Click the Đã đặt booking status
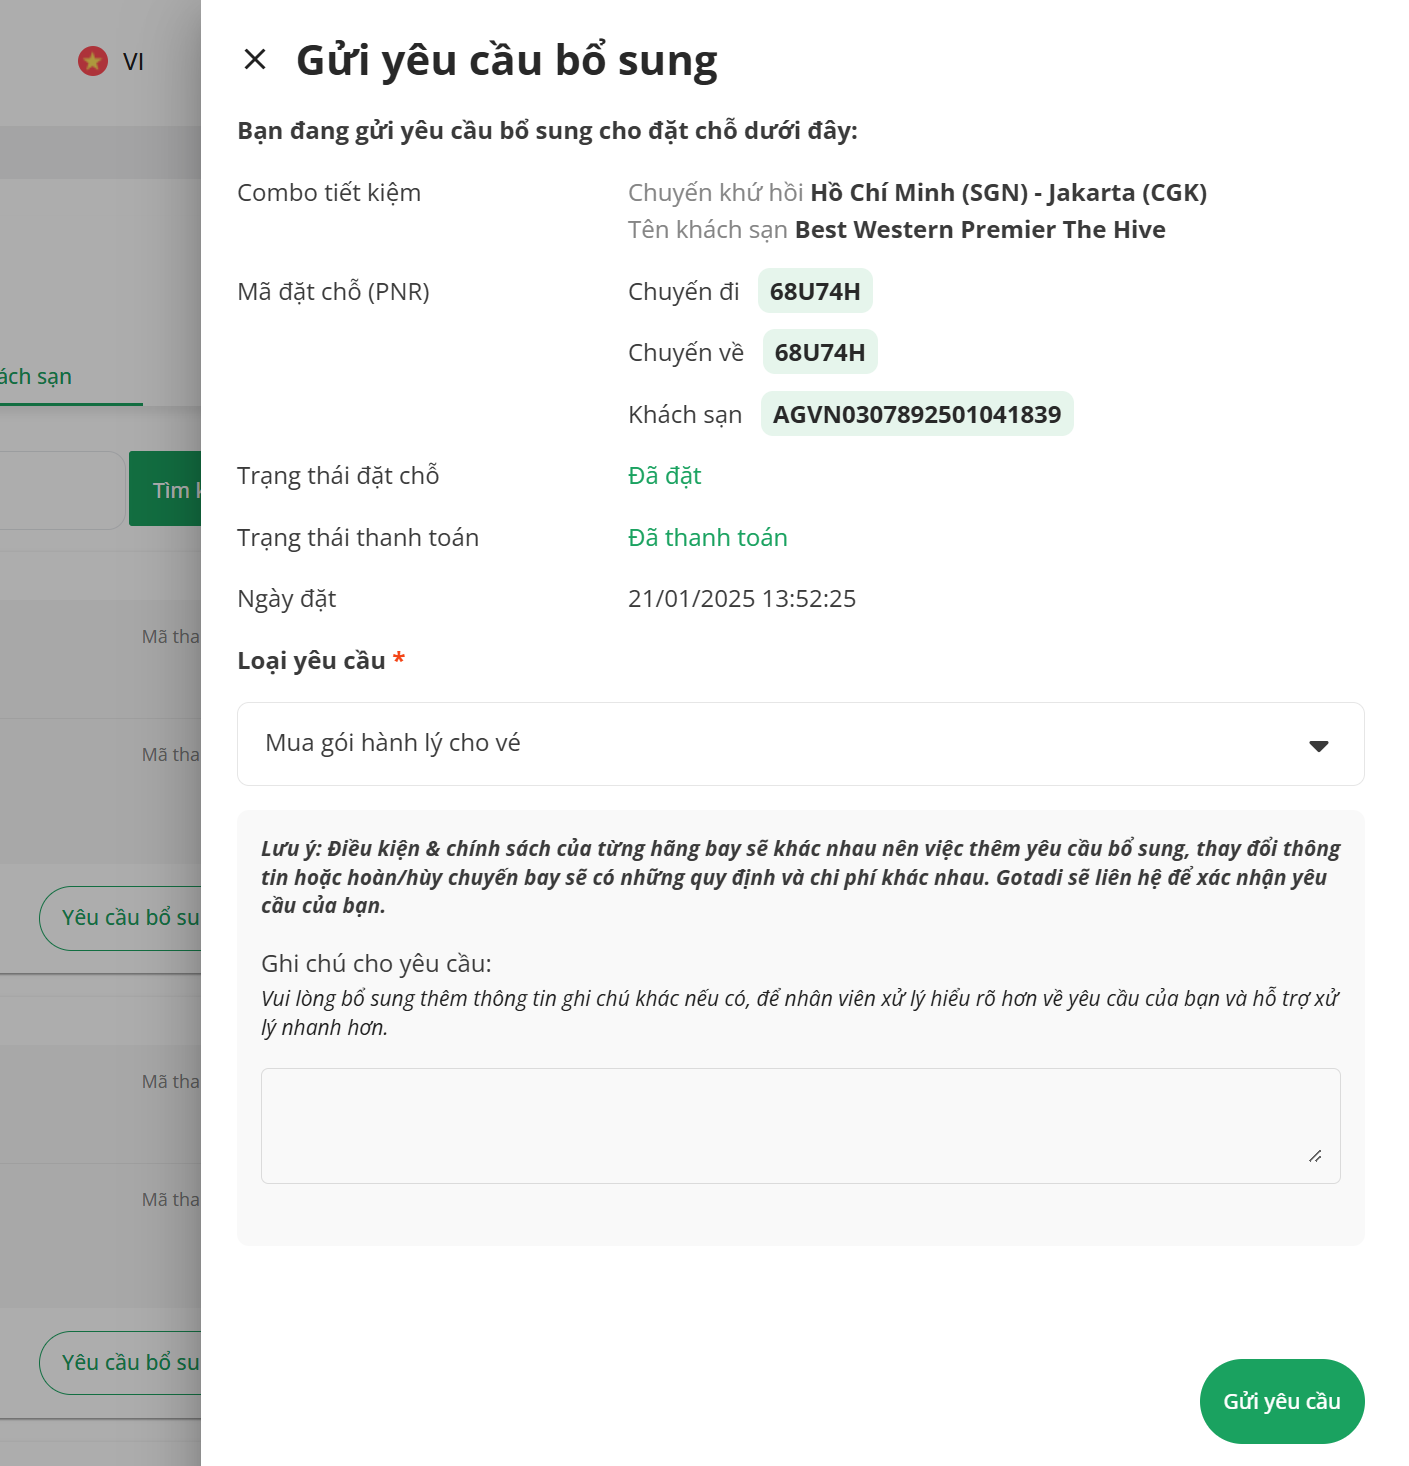This screenshot has width=1409, height=1466. (x=665, y=476)
